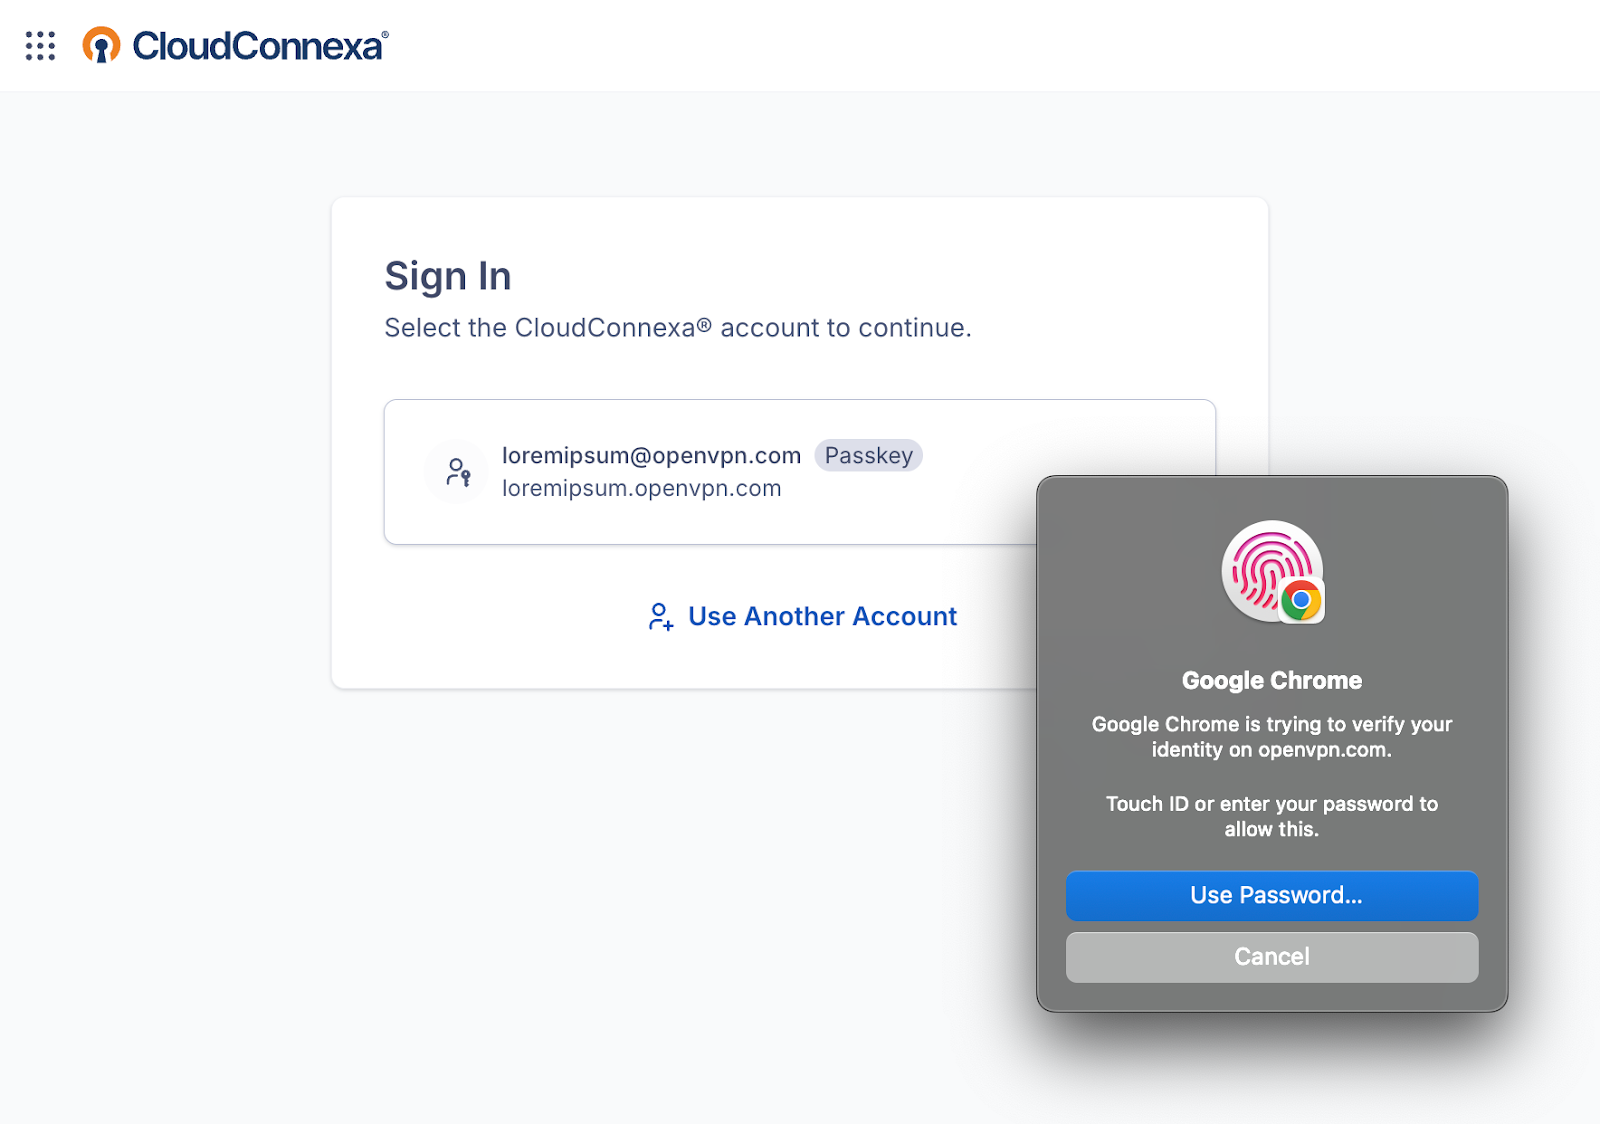Cancel the Touch ID verification dialog
1600x1124 pixels.
click(x=1271, y=957)
